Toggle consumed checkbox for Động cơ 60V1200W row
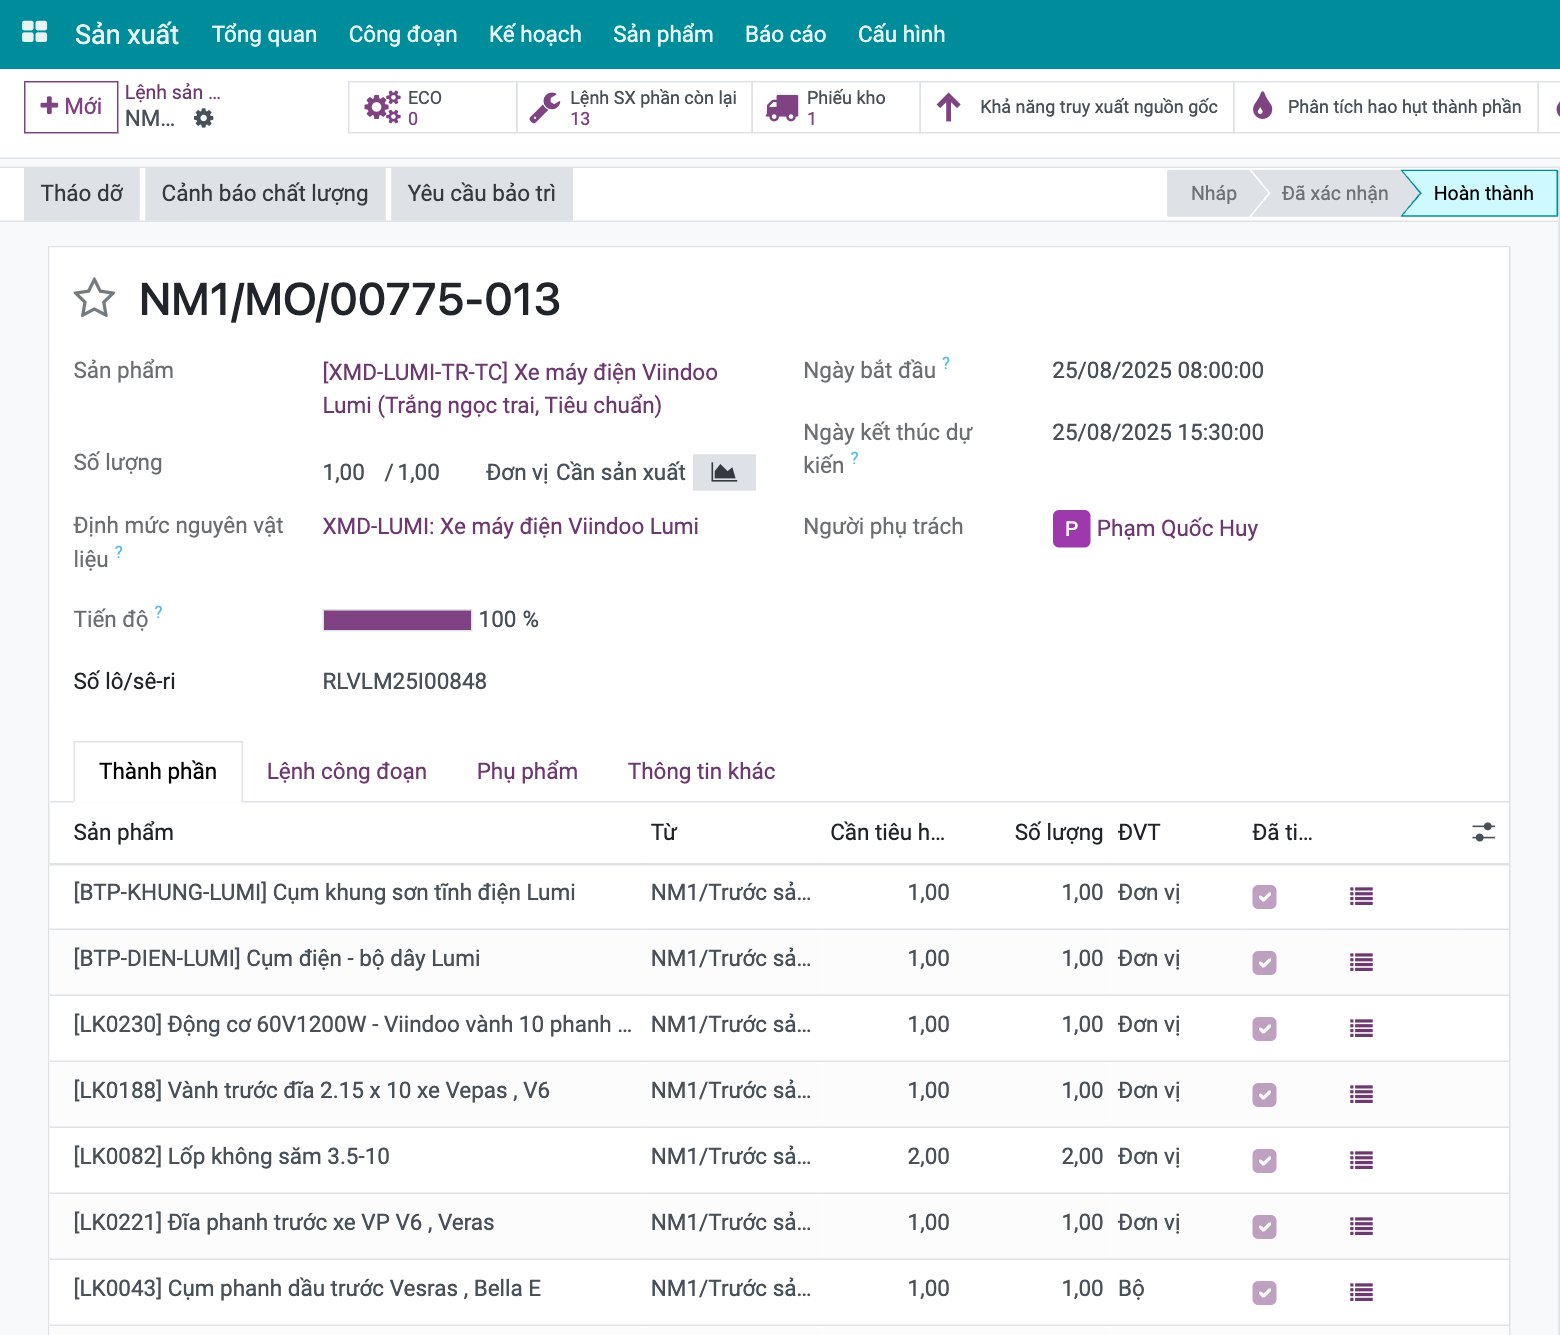The width and height of the screenshot is (1560, 1335). 1264,1029
